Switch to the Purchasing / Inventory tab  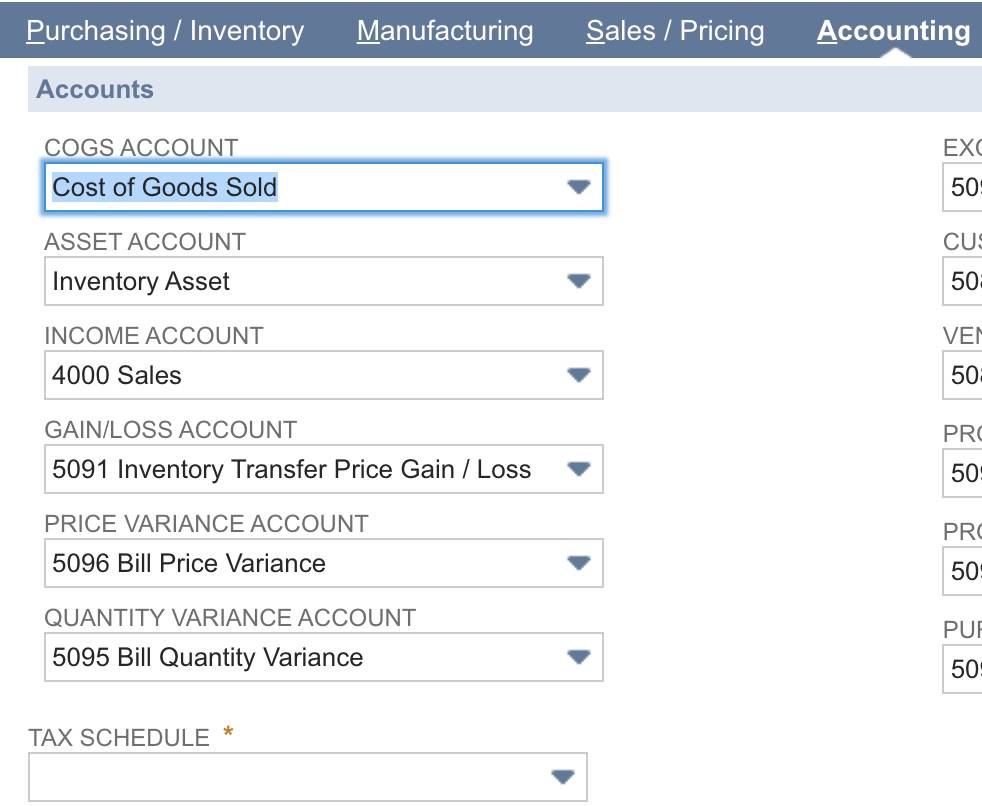pyautogui.click(x=165, y=31)
